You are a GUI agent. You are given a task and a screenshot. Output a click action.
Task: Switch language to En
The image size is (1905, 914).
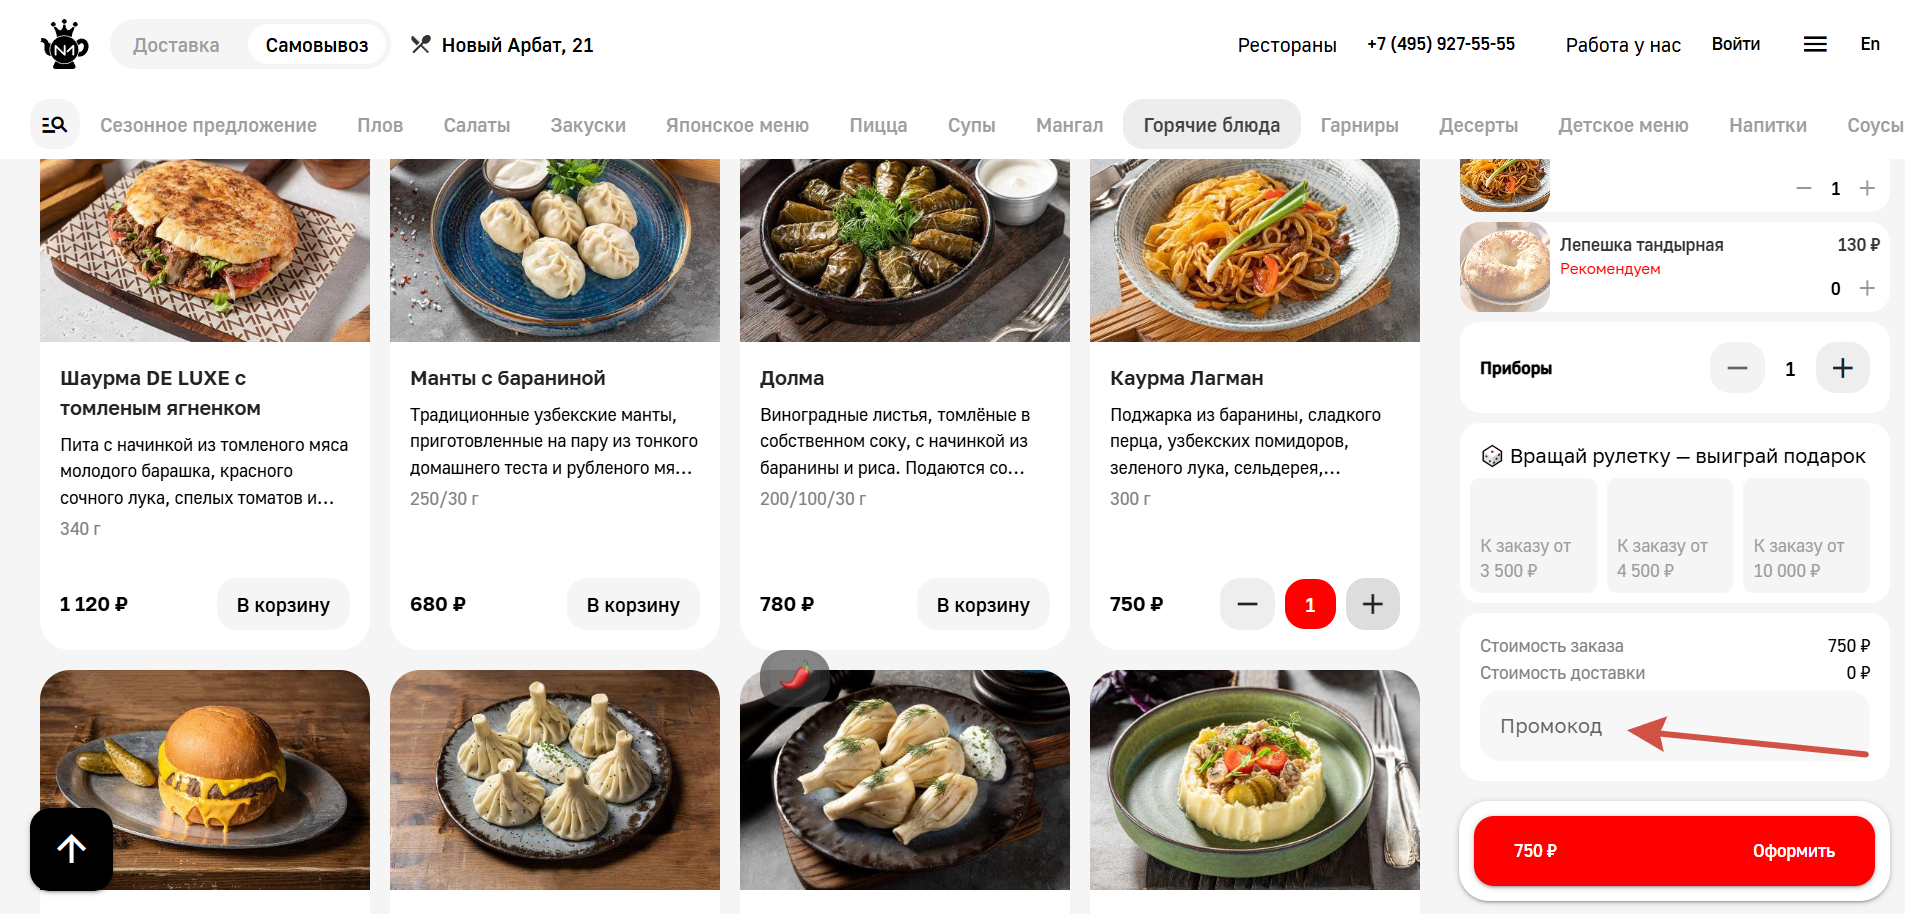(1870, 44)
